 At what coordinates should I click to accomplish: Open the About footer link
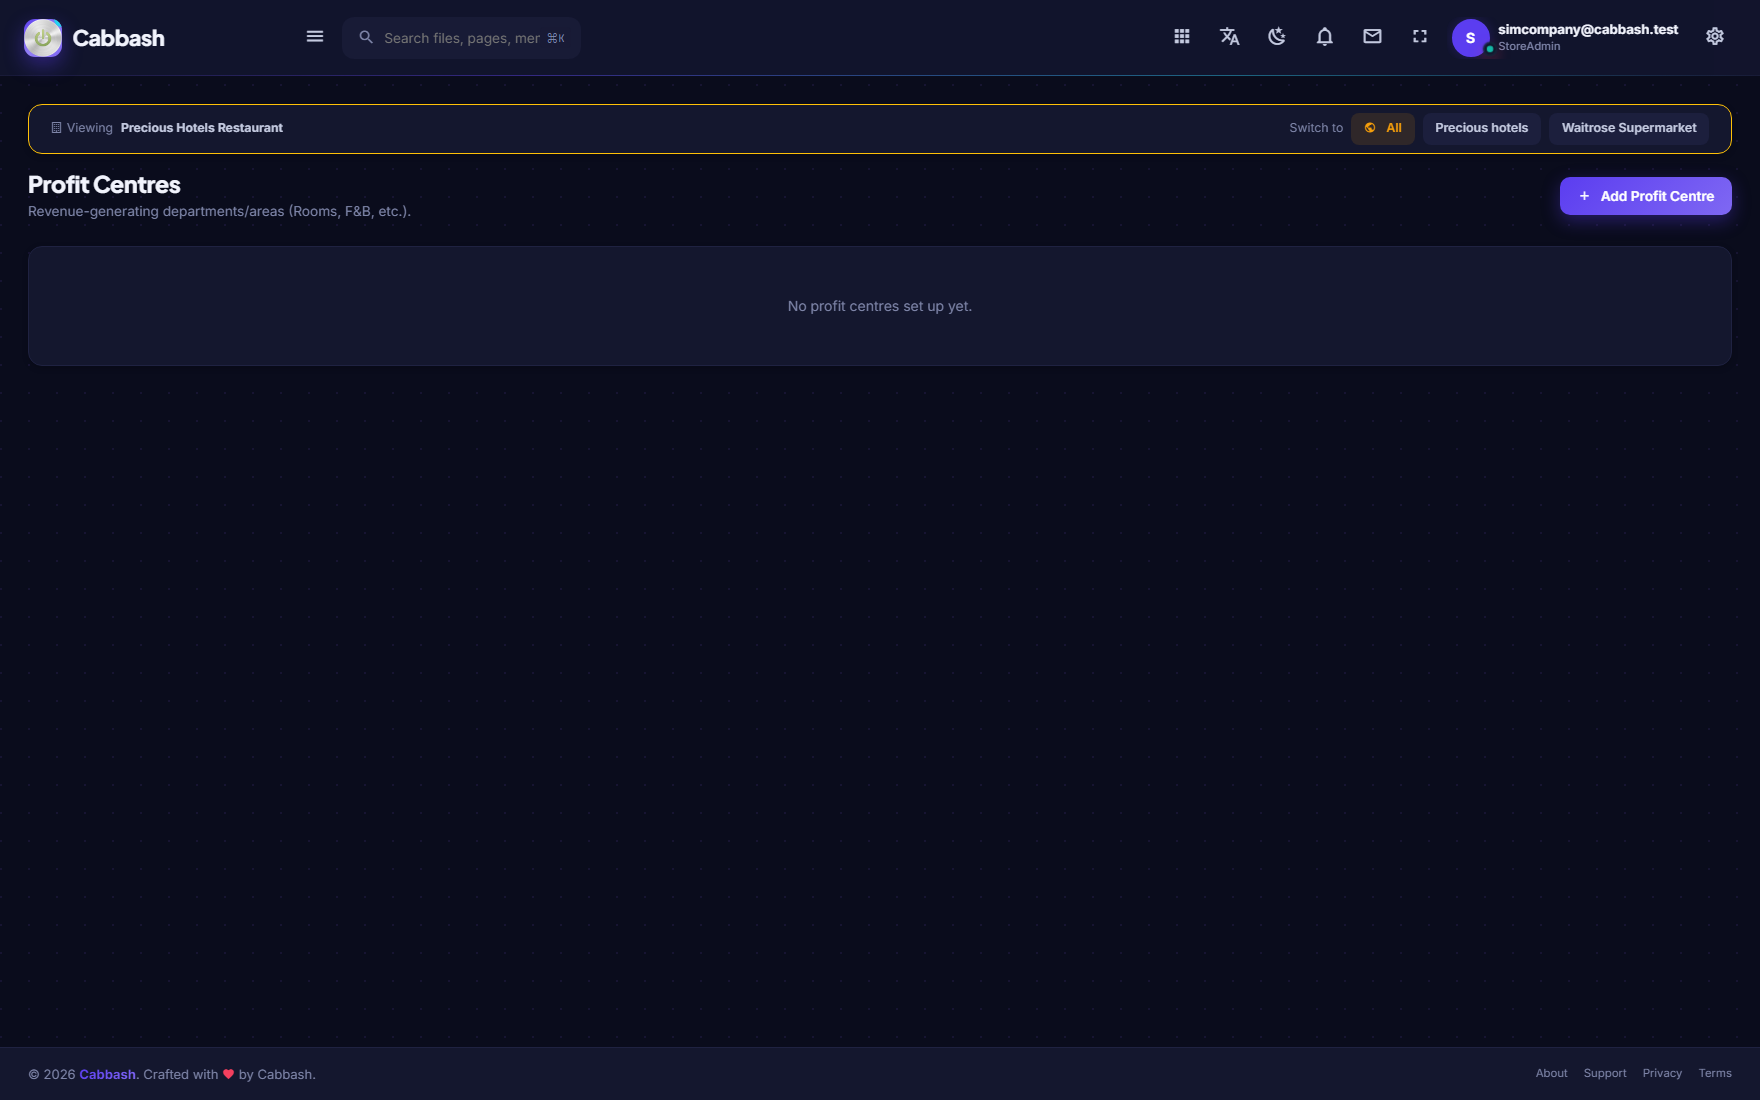point(1552,1073)
